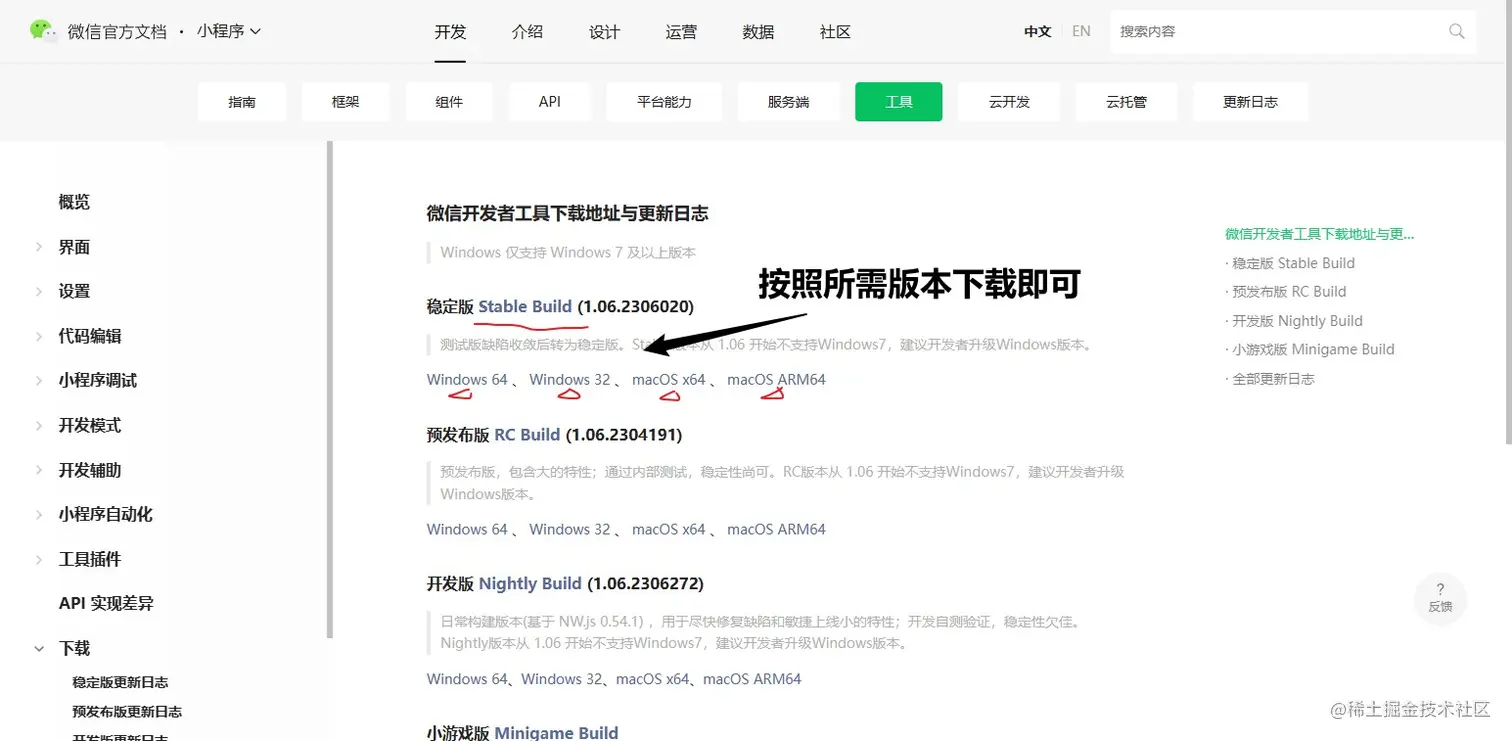This screenshot has height=741, width=1512.
Task: Open 概览 in the sidebar
Action: (74, 202)
